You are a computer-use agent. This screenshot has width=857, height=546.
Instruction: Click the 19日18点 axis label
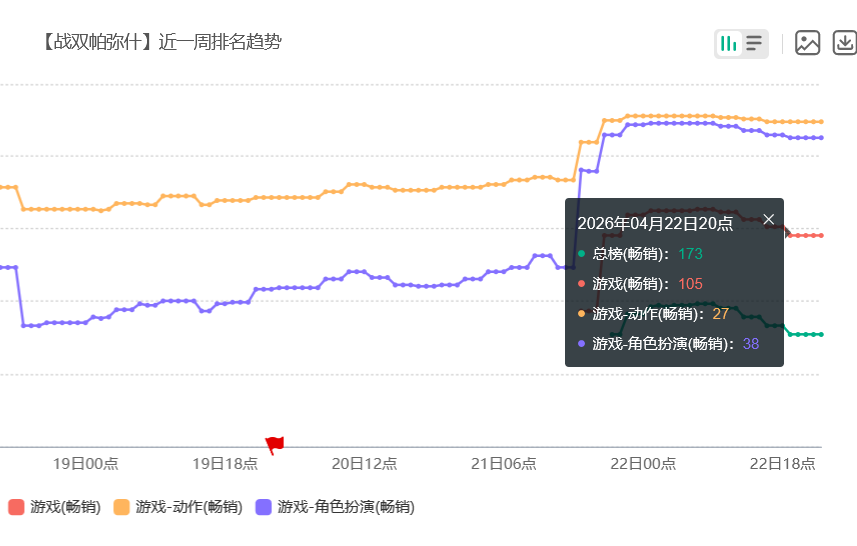[225, 464]
